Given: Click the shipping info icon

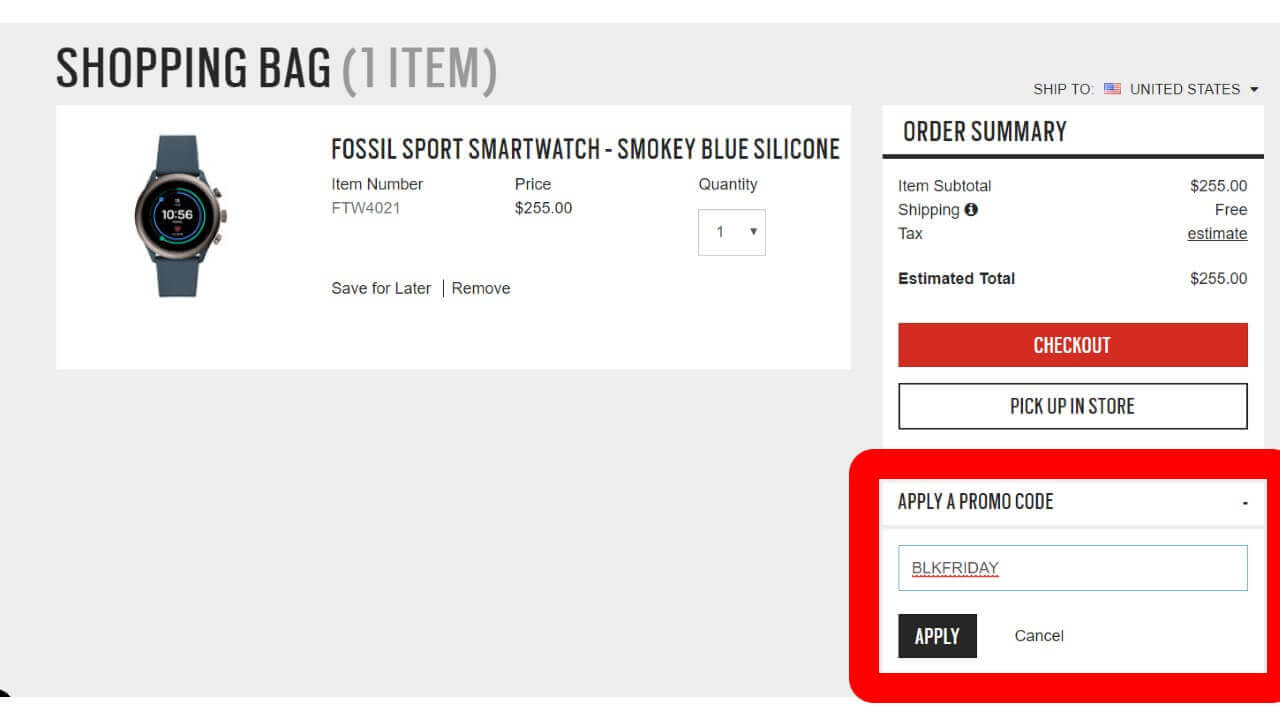Looking at the screenshot, I should (971, 210).
